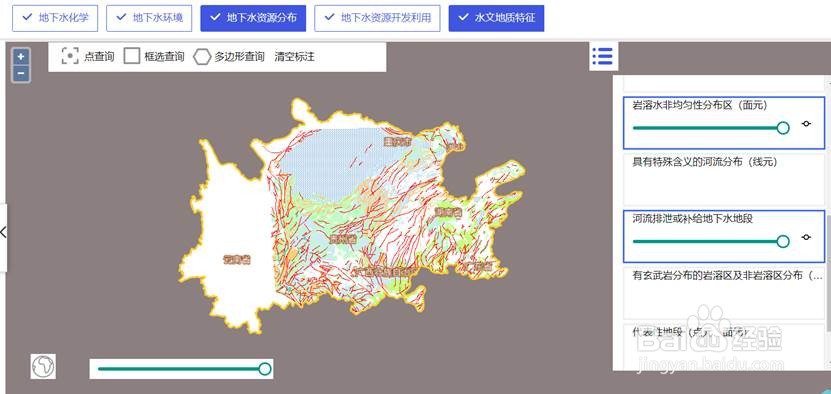
Task: Click the 清空标注 button
Action: [x=295, y=57]
